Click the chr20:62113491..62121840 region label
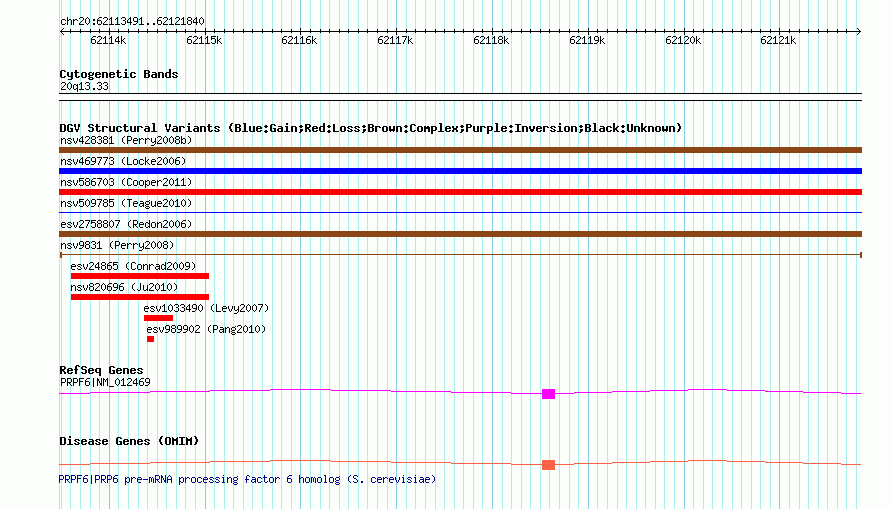The height and width of the screenshot is (509, 890). point(132,21)
